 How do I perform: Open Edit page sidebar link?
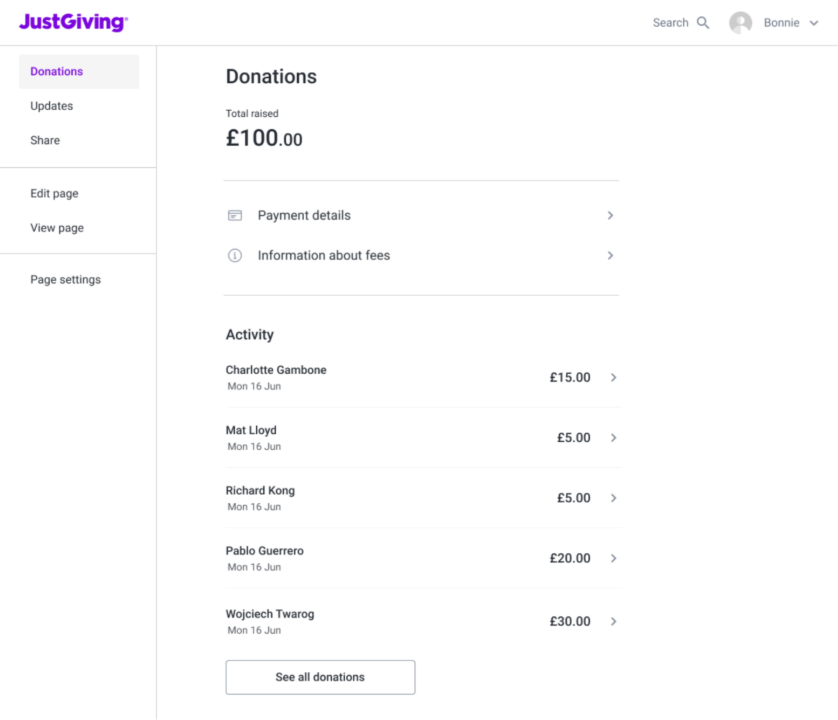(54, 194)
